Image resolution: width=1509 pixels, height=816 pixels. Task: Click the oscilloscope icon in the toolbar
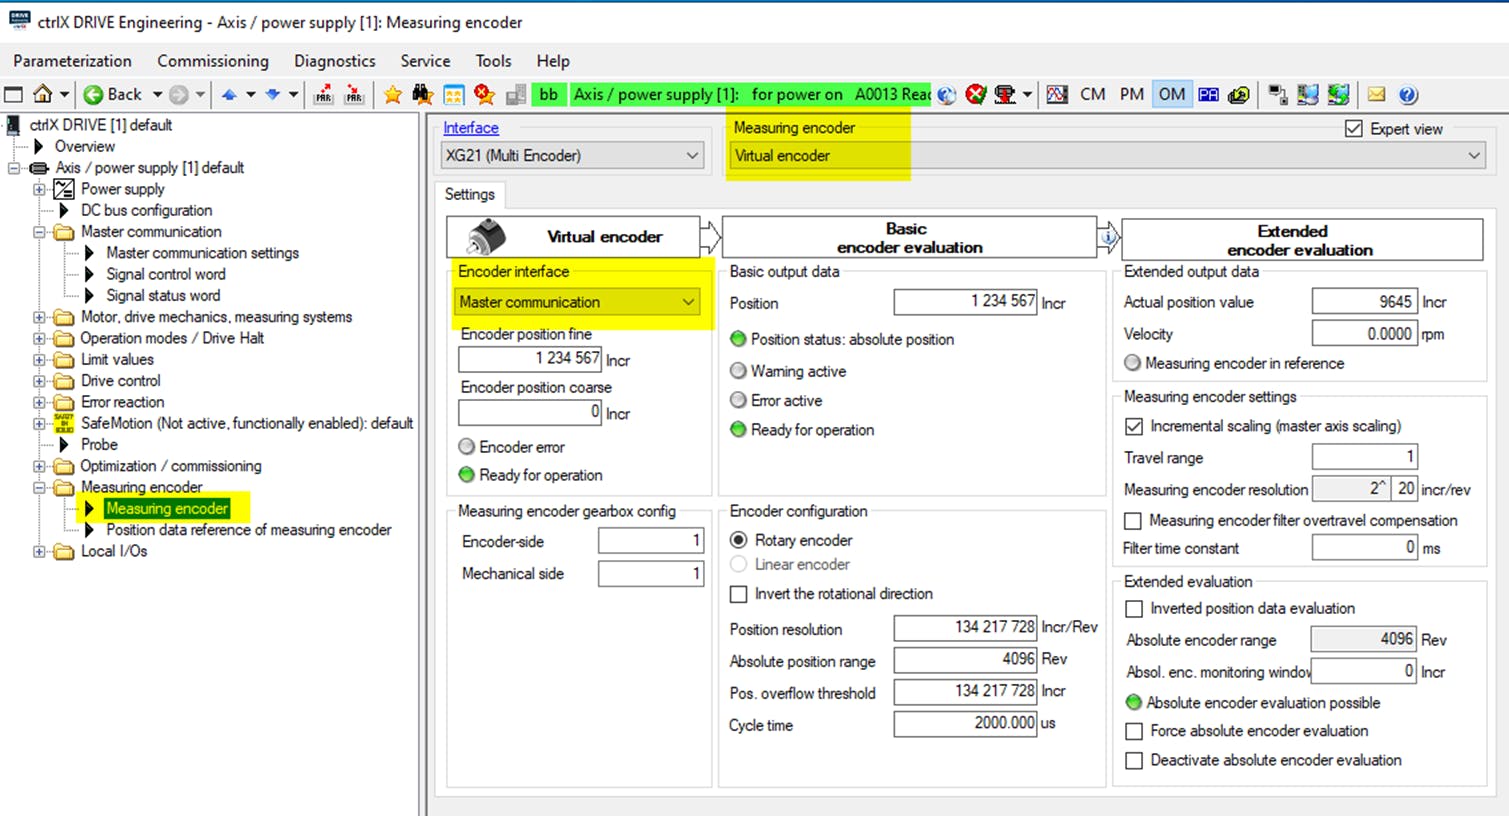pyautogui.click(x=1056, y=94)
